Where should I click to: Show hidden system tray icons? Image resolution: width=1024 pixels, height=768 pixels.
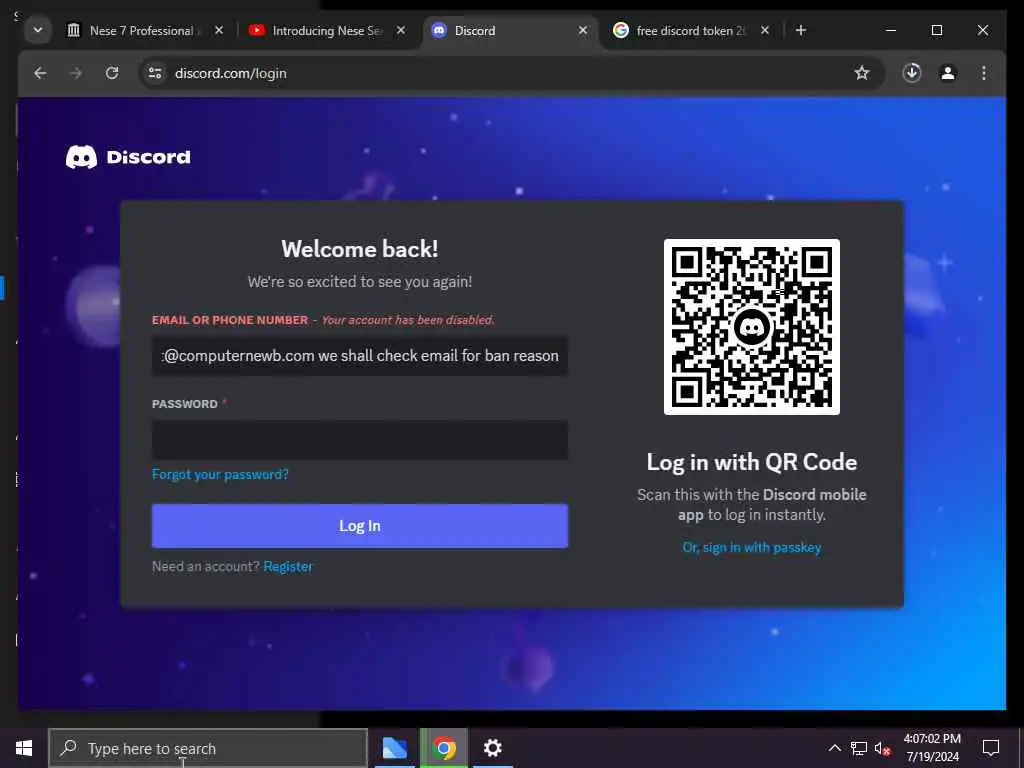click(x=835, y=748)
